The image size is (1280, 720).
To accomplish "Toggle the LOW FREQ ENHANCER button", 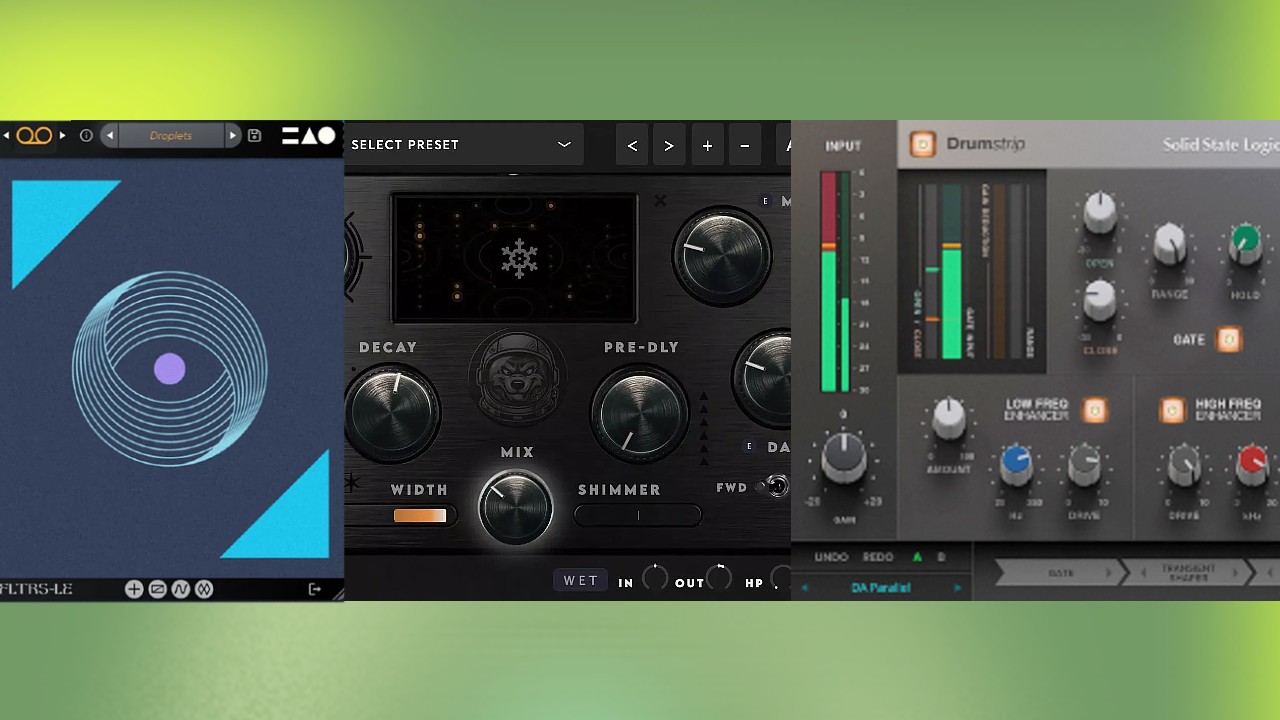I will (1096, 410).
